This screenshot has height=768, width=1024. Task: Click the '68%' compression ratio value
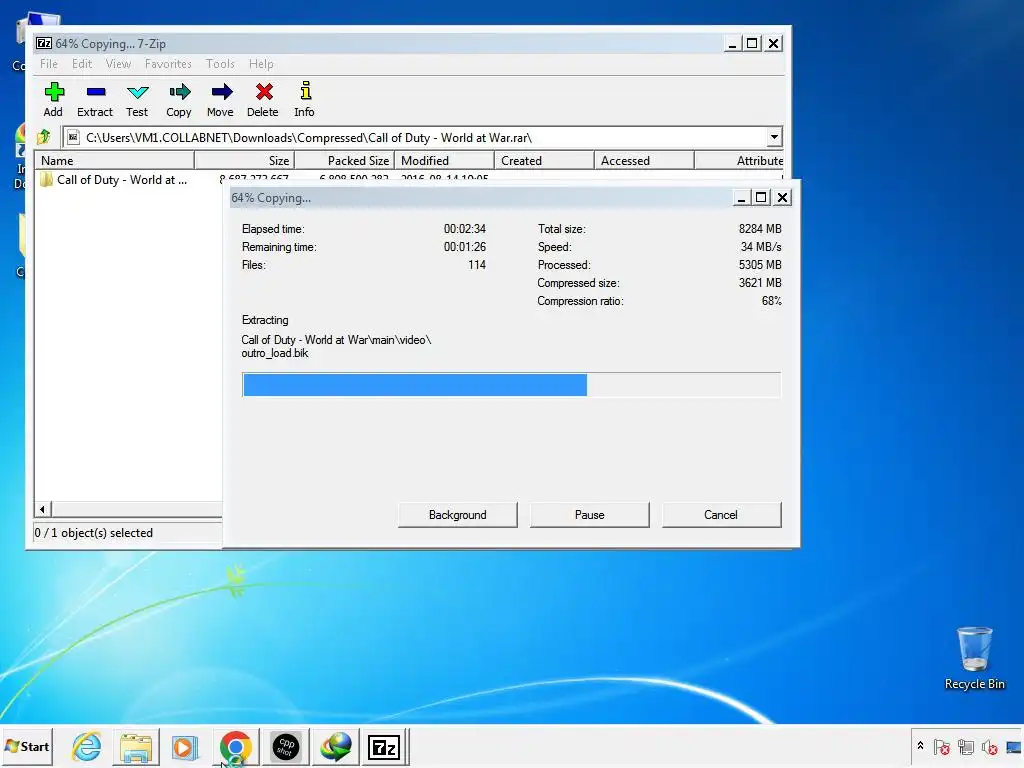click(x=772, y=301)
